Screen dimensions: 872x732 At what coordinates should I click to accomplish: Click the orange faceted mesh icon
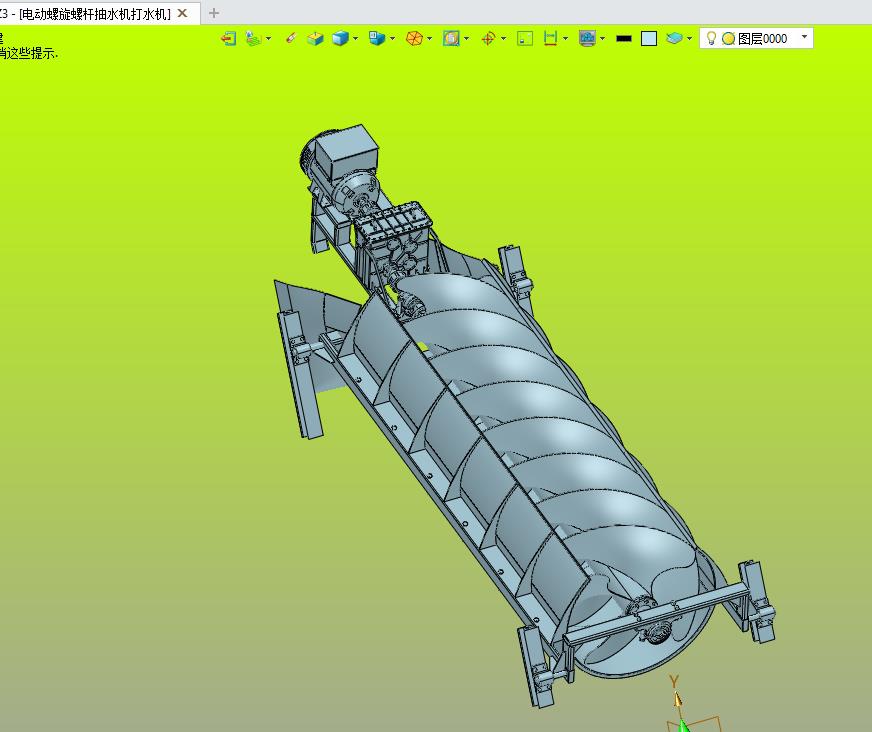pyautogui.click(x=414, y=38)
